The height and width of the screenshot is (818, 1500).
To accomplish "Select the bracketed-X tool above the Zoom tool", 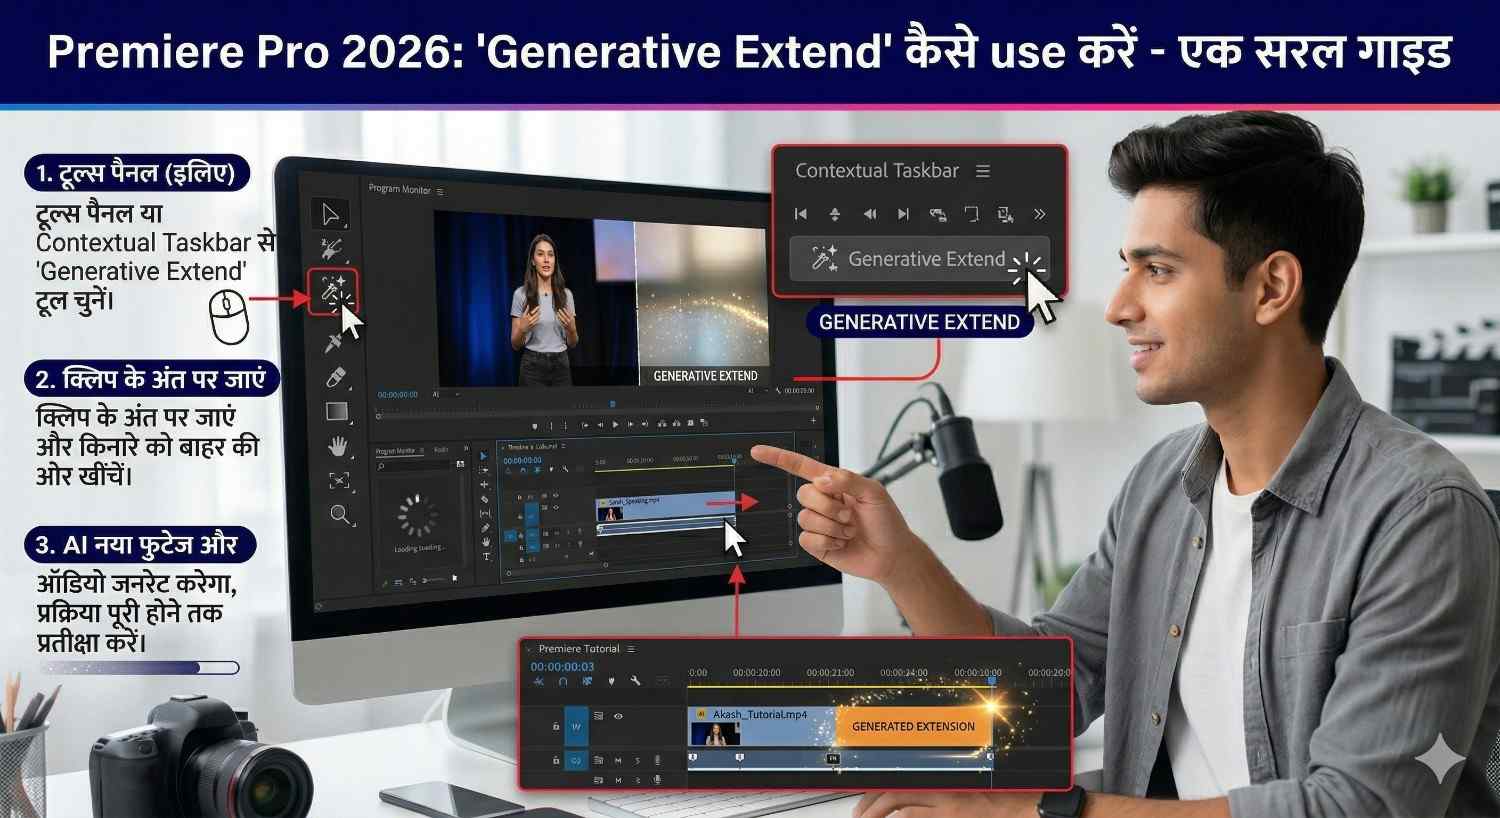I will click(340, 481).
